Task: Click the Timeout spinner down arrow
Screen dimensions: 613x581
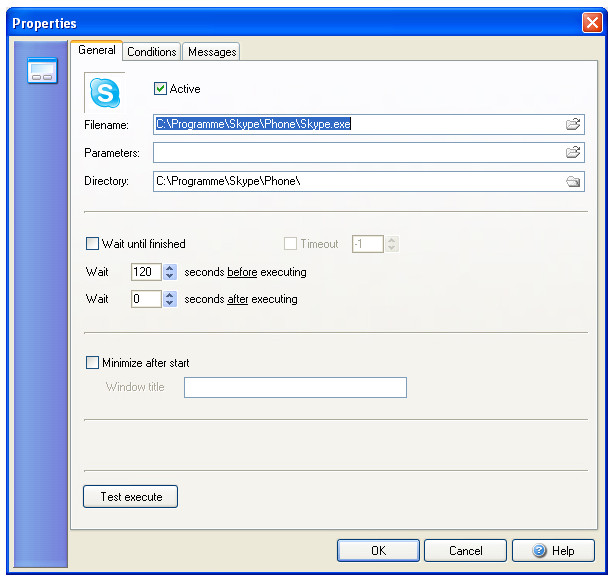Action: (392, 248)
